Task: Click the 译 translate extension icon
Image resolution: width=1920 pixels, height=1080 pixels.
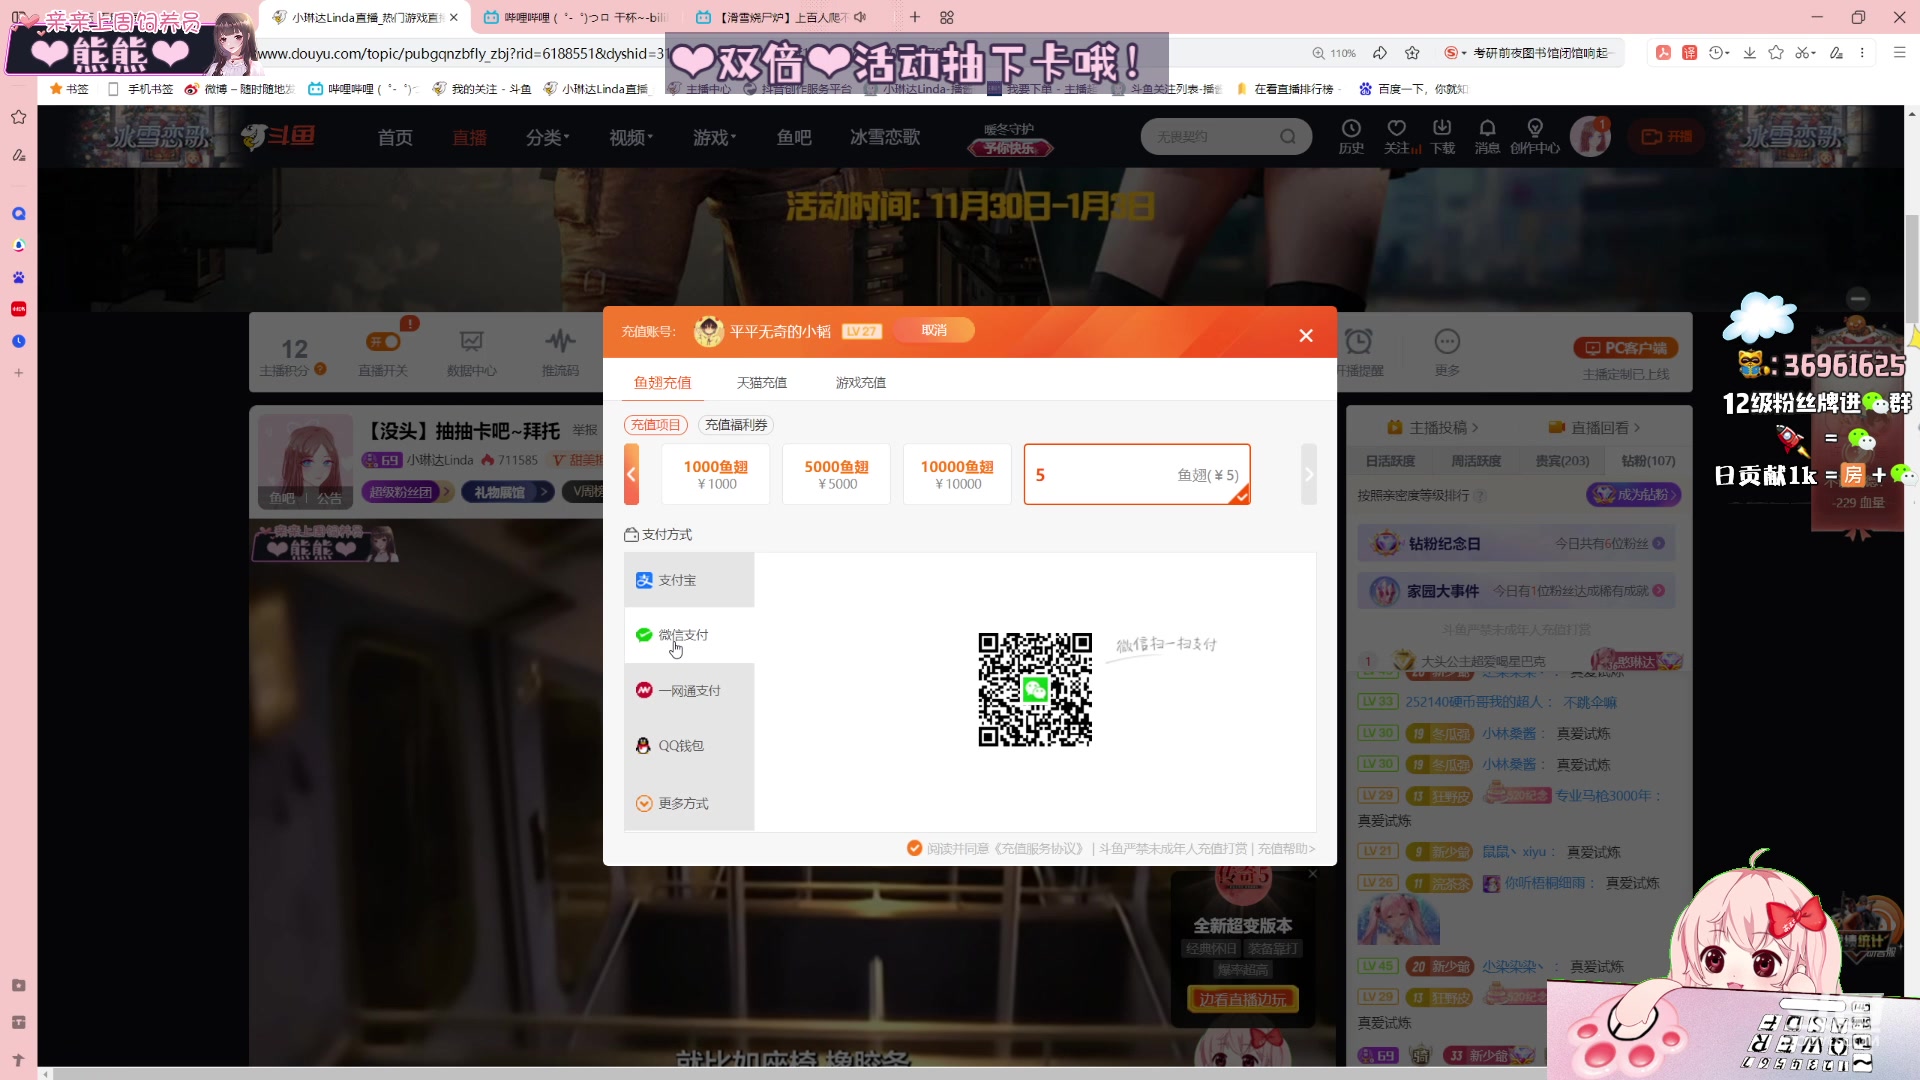Action: (x=1689, y=53)
